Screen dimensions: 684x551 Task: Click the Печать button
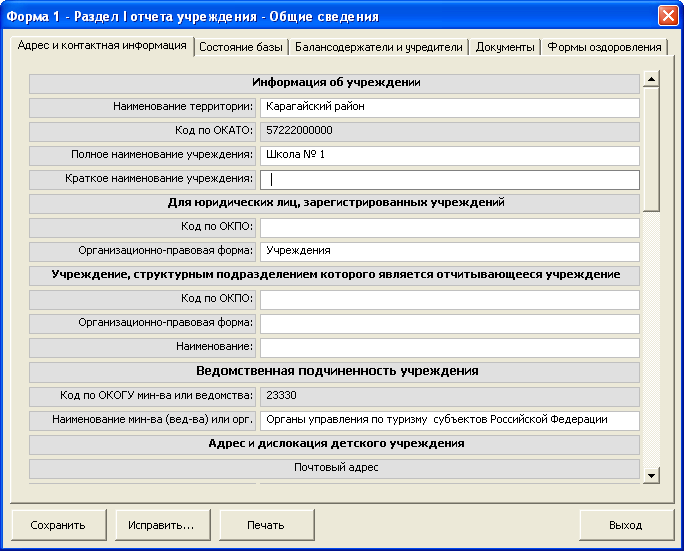(x=266, y=525)
